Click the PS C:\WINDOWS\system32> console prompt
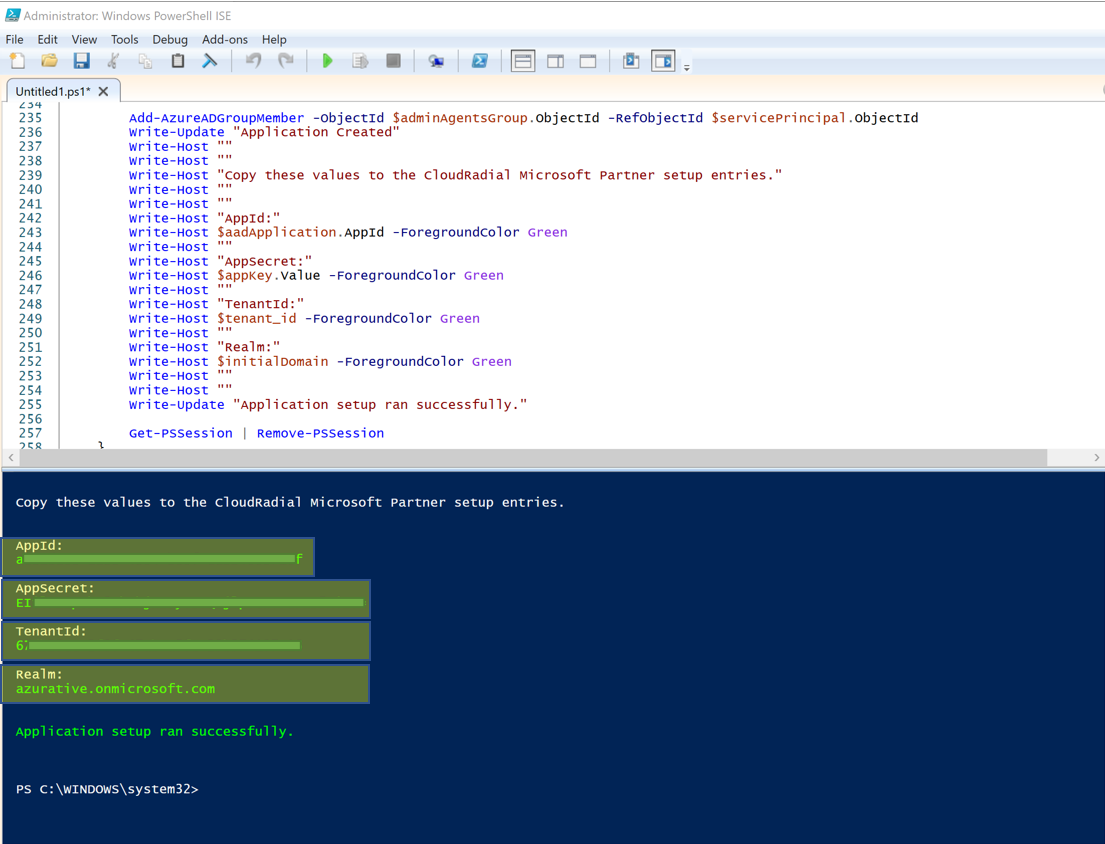1105x844 pixels. (107, 789)
